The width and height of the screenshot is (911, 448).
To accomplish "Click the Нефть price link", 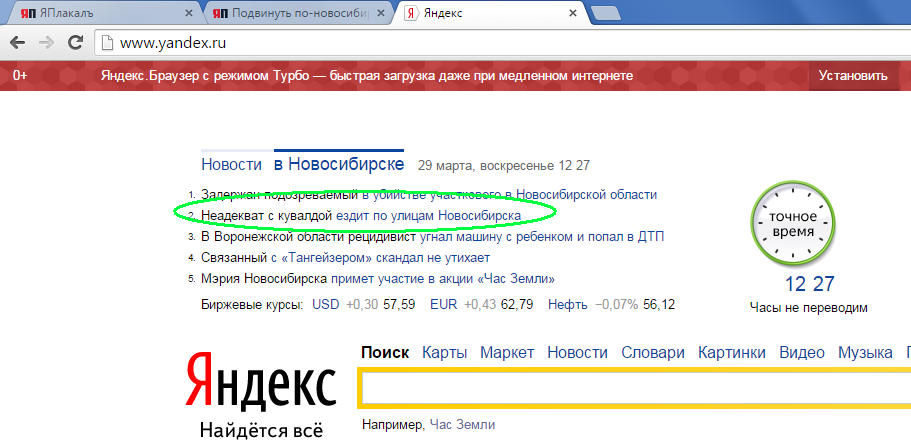I will pyautogui.click(x=567, y=304).
